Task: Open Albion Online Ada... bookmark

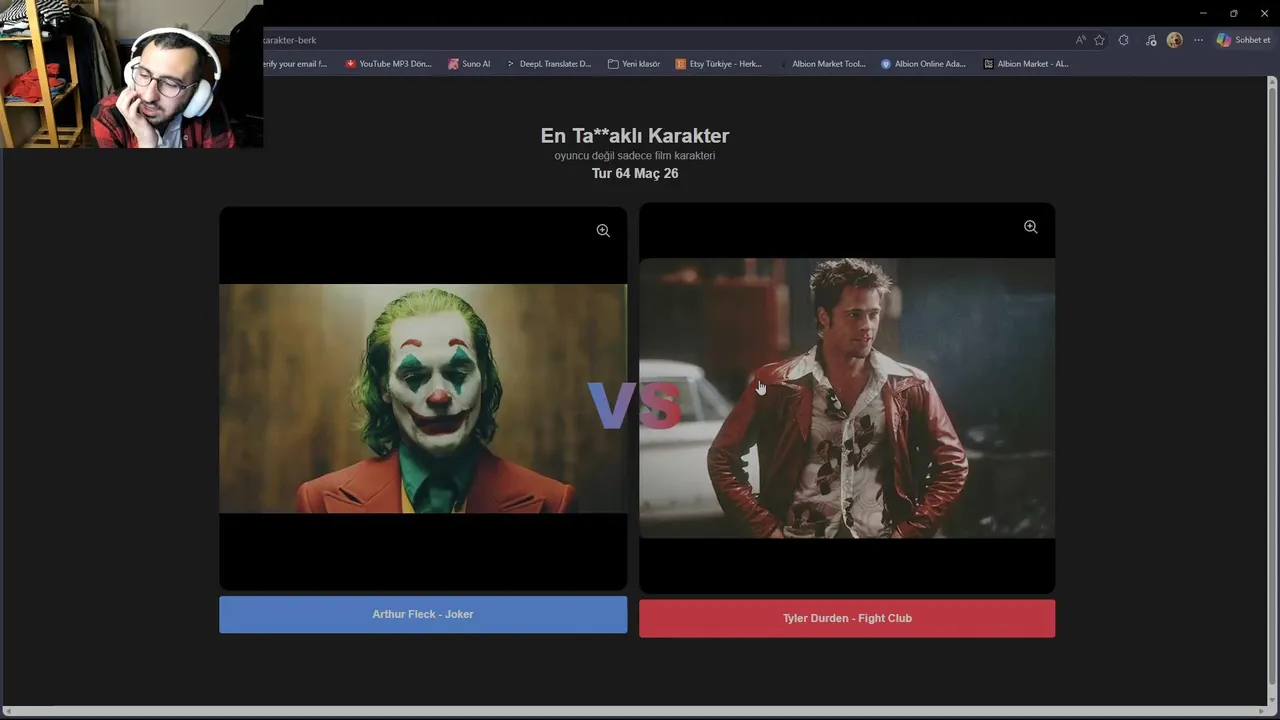Action: 923,64
